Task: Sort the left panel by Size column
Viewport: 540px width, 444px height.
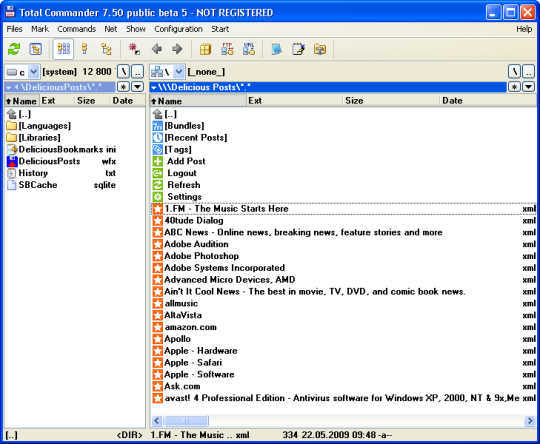Action: pyautogui.click(x=93, y=101)
